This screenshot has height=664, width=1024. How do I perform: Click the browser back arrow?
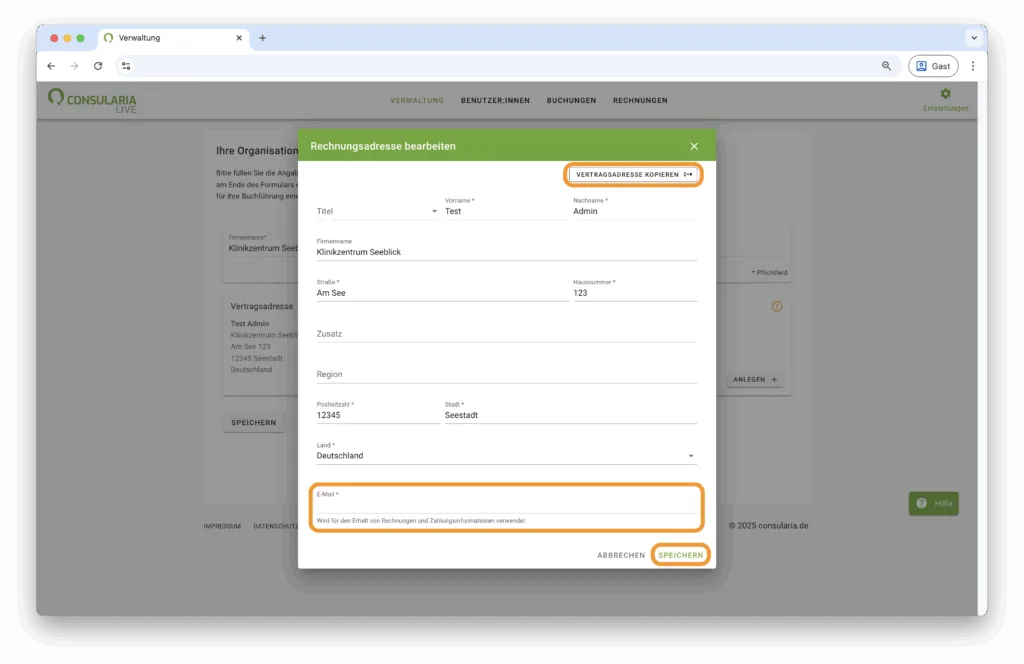pyautogui.click(x=51, y=66)
